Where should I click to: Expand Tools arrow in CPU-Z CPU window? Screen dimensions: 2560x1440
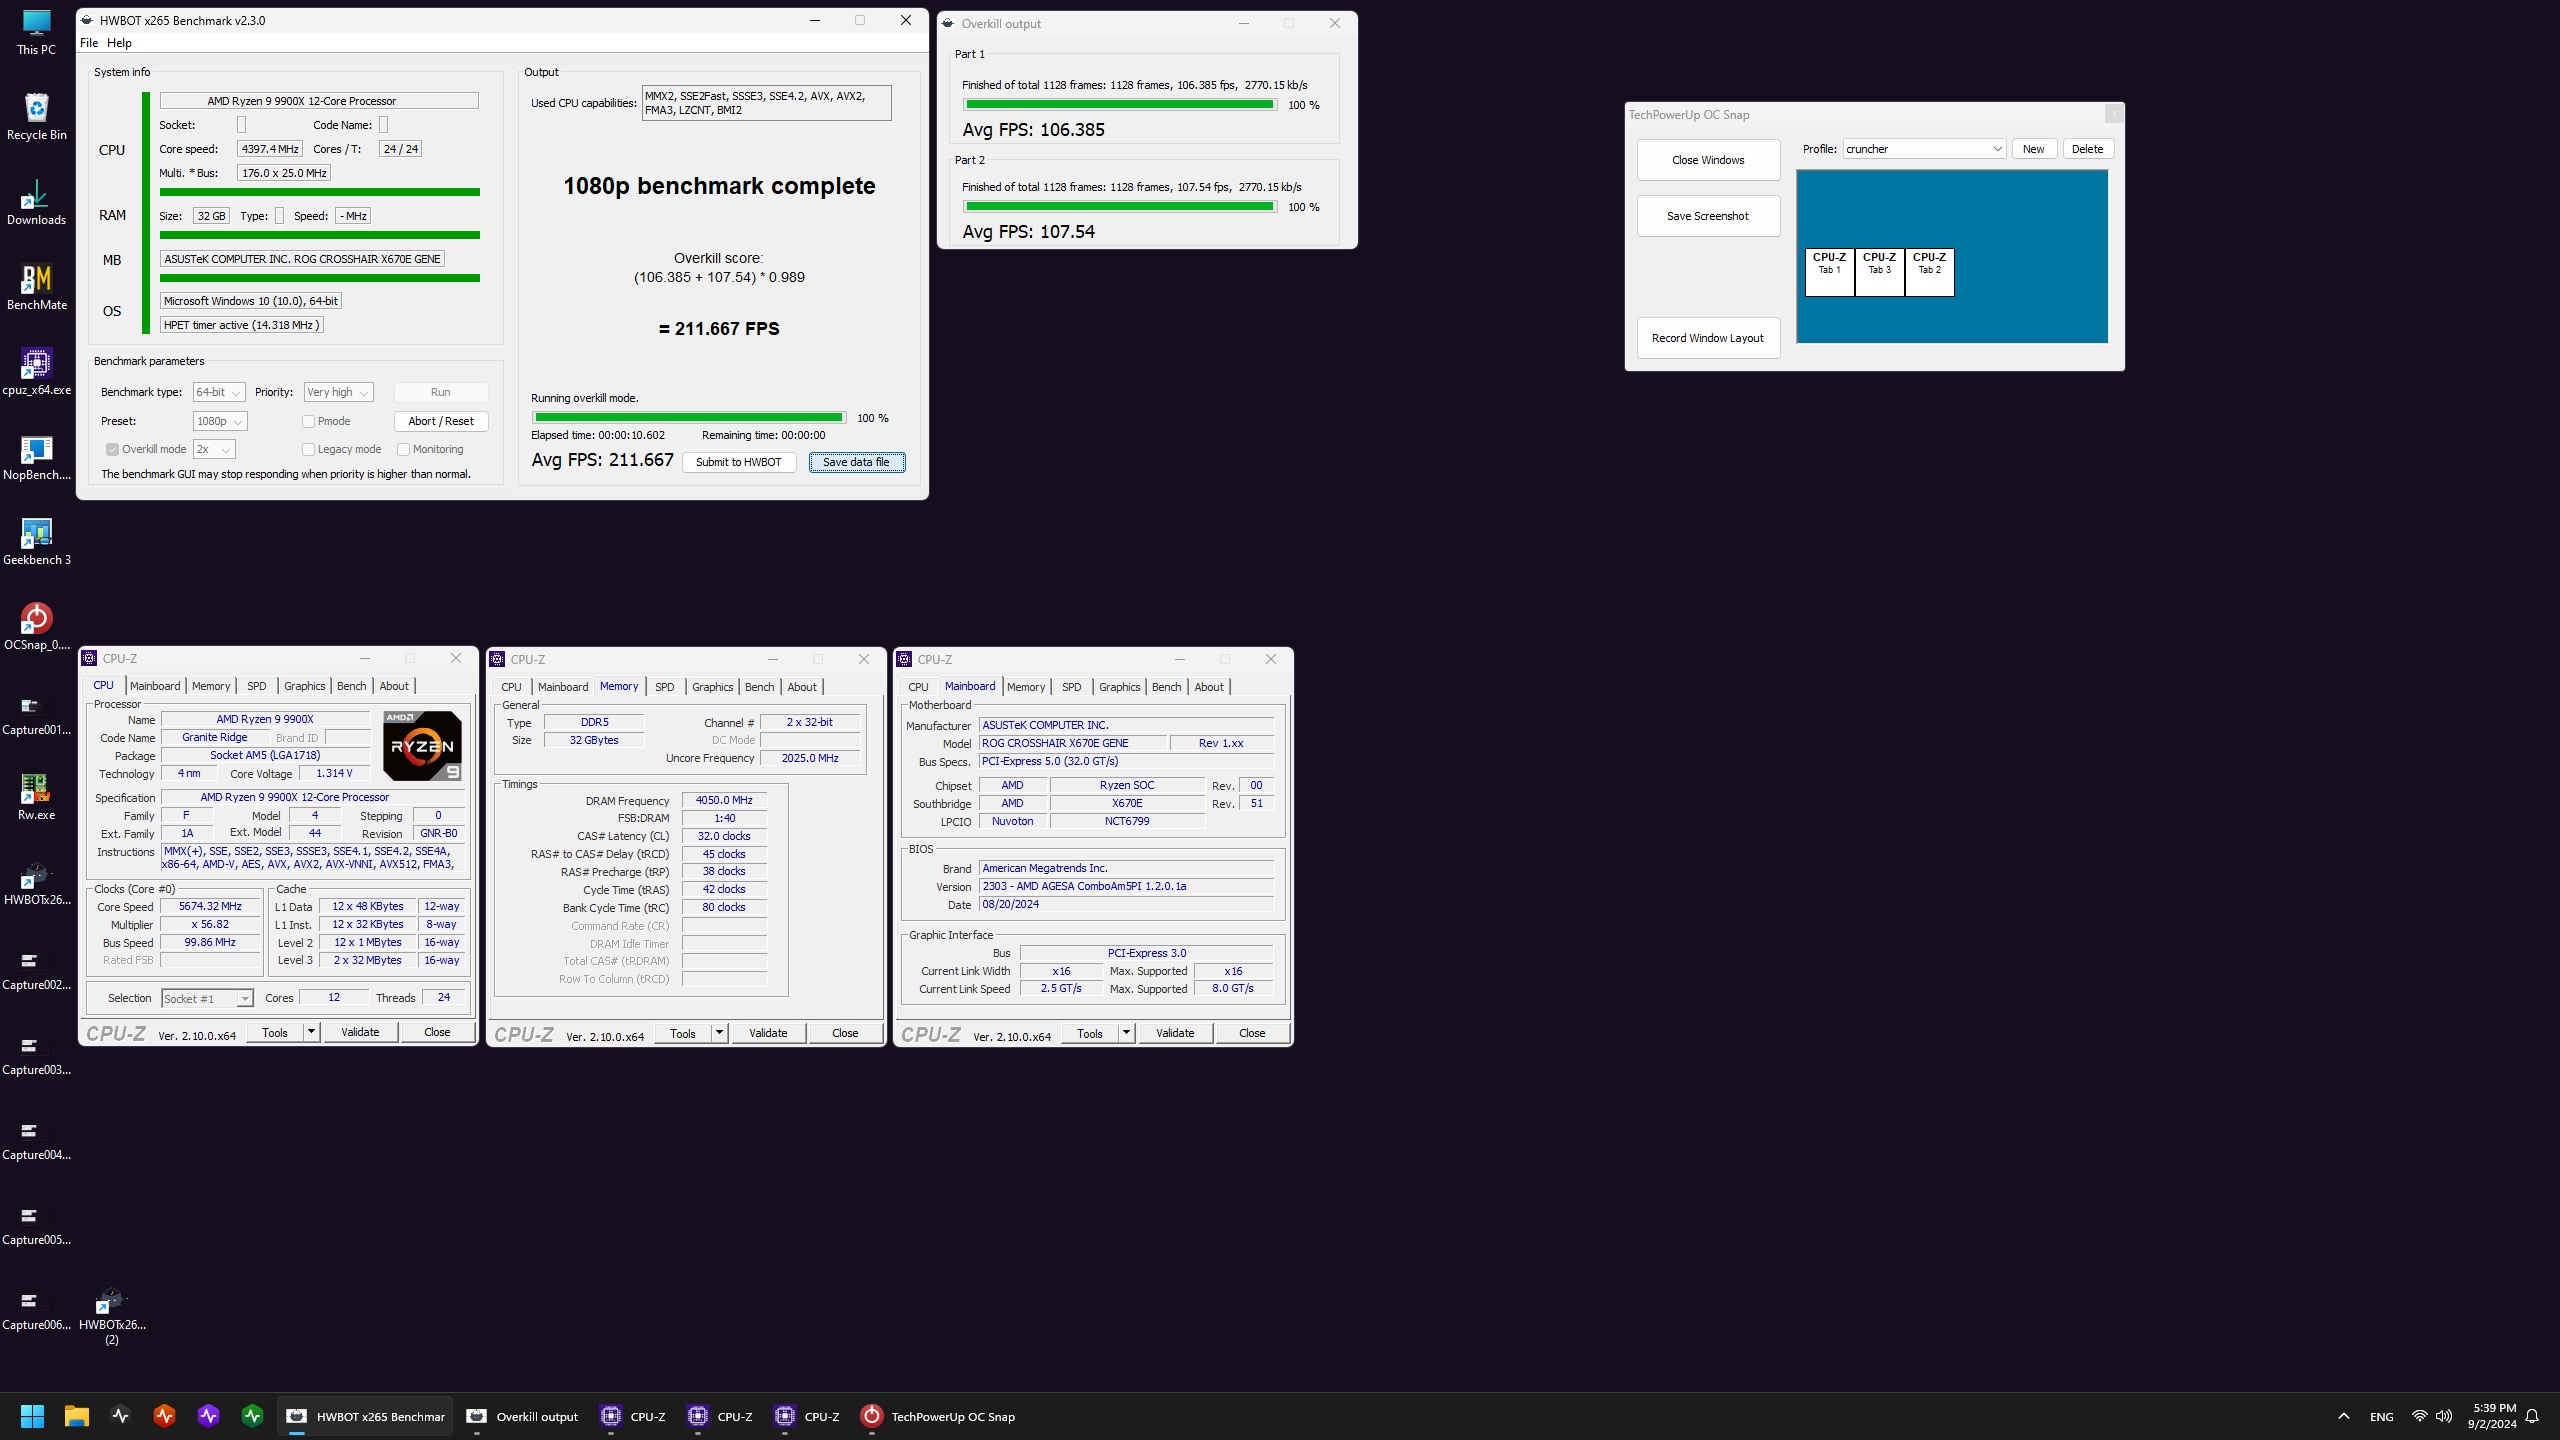point(311,1032)
